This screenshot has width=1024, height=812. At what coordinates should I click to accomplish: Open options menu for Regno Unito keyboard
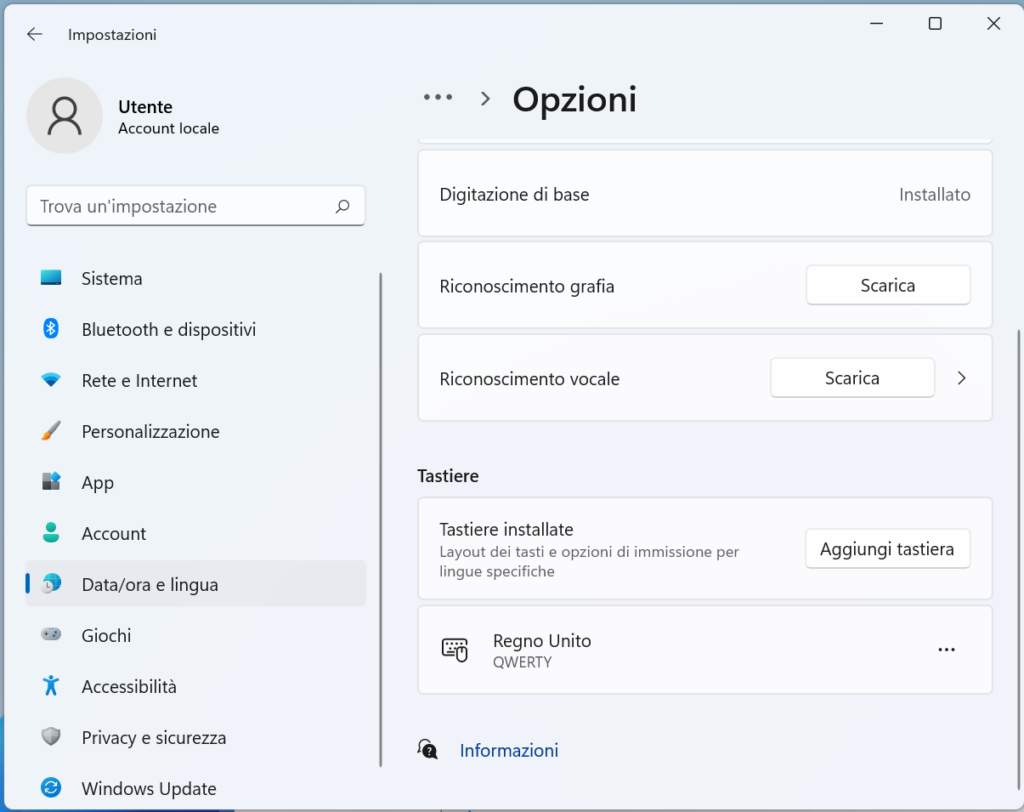pyautogui.click(x=946, y=649)
